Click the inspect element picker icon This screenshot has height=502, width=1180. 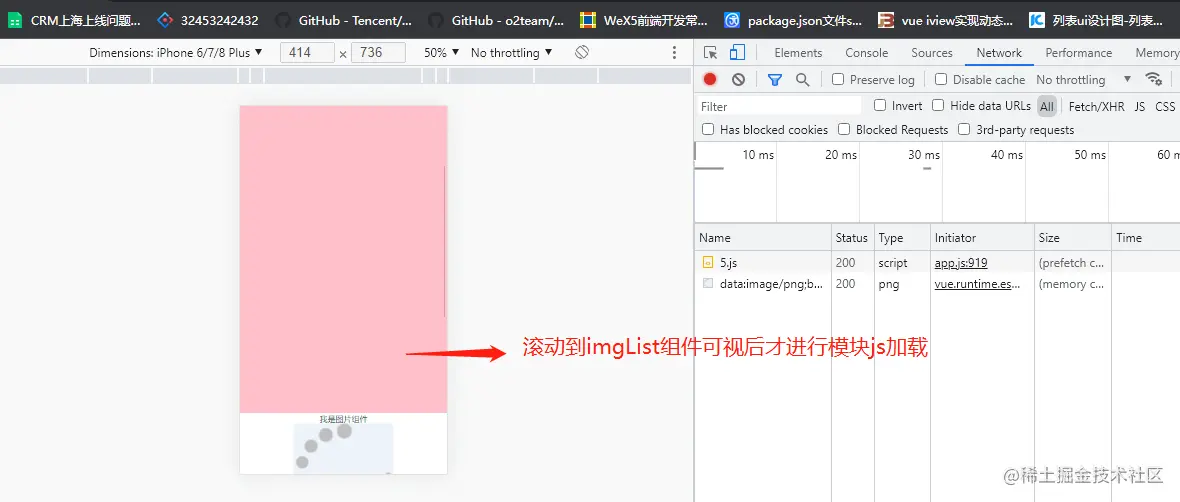tap(710, 53)
